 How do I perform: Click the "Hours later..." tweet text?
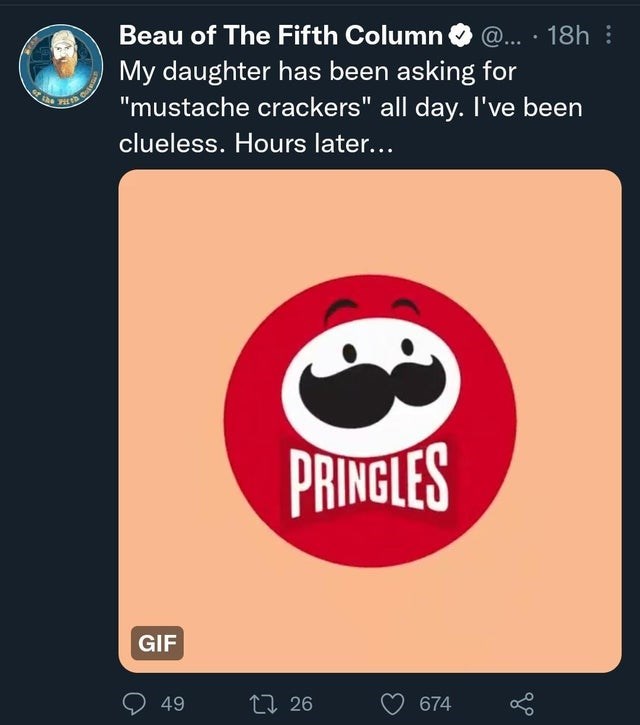point(314,142)
